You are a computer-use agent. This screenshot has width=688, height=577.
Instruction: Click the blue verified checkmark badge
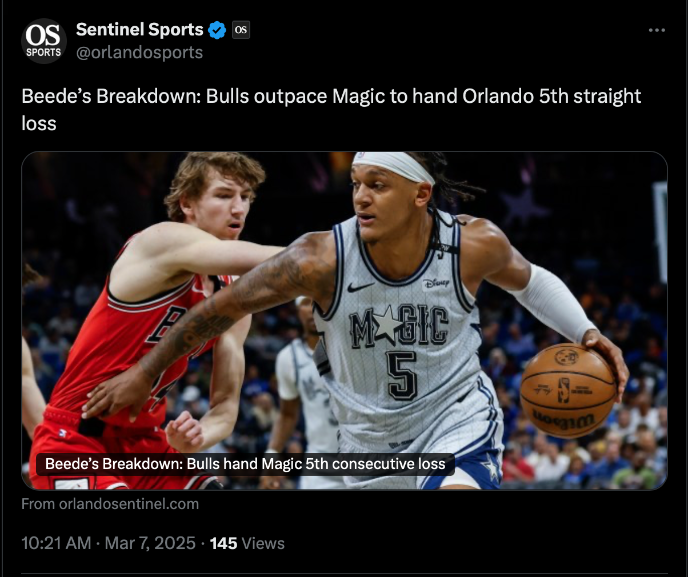tap(217, 30)
